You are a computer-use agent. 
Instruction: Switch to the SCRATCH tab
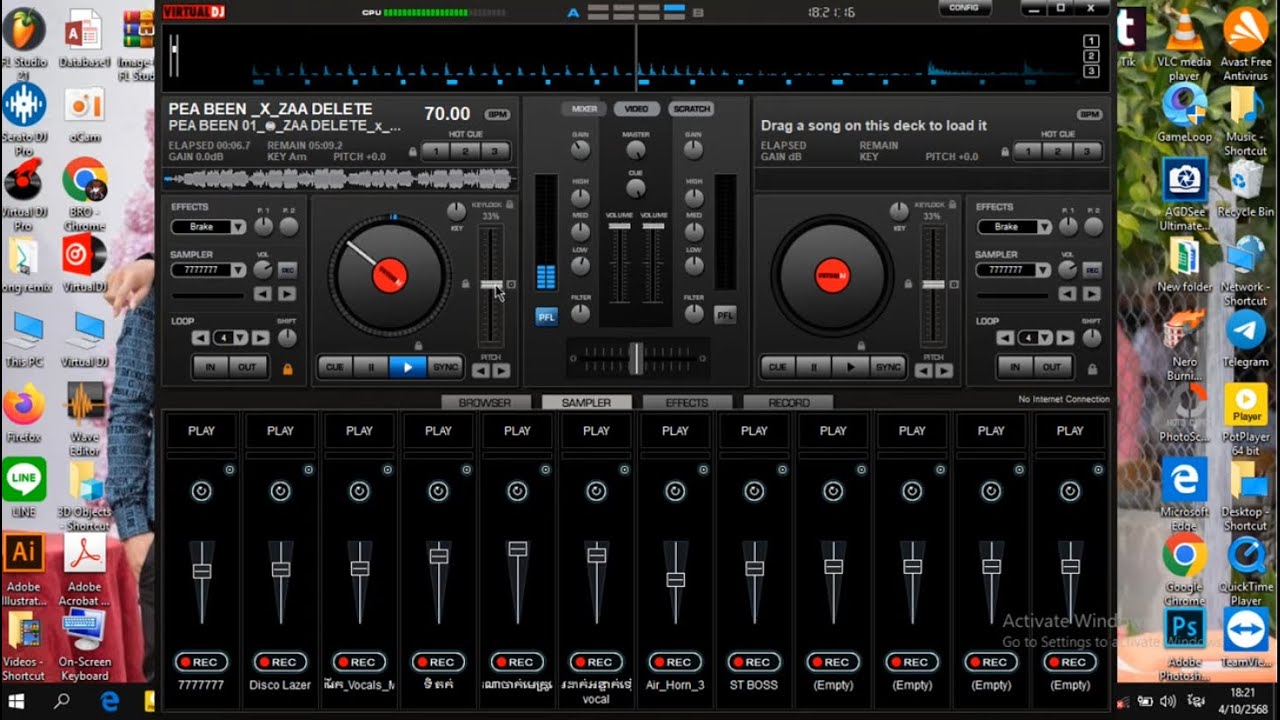click(x=691, y=109)
